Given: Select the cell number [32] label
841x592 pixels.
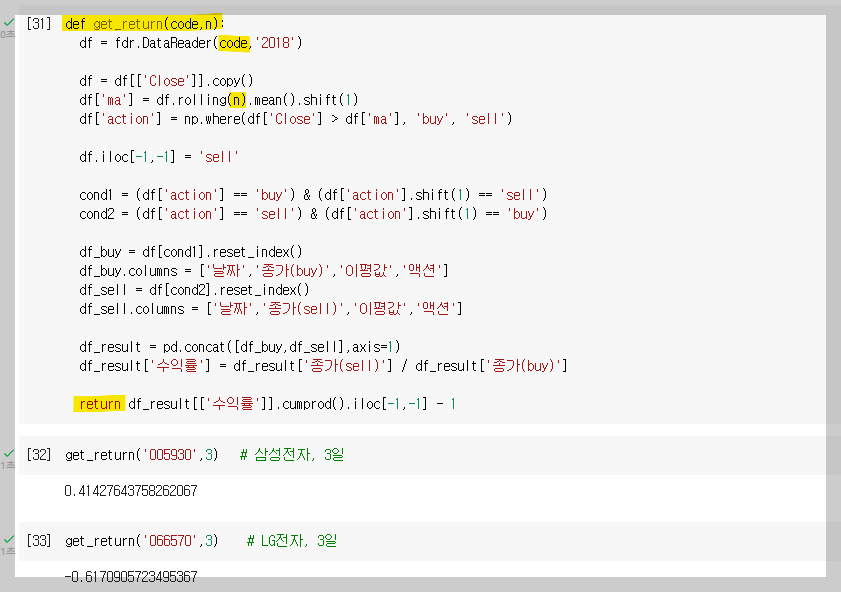Looking at the screenshot, I should (39, 455).
